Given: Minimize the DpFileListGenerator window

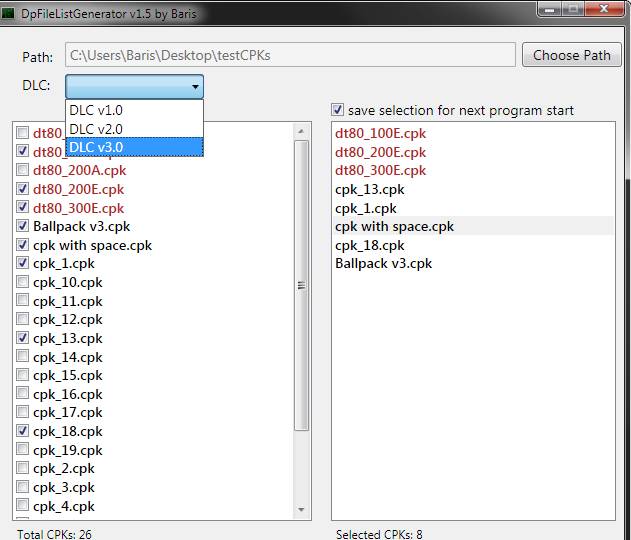Looking at the screenshot, I should click(x=549, y=9).
